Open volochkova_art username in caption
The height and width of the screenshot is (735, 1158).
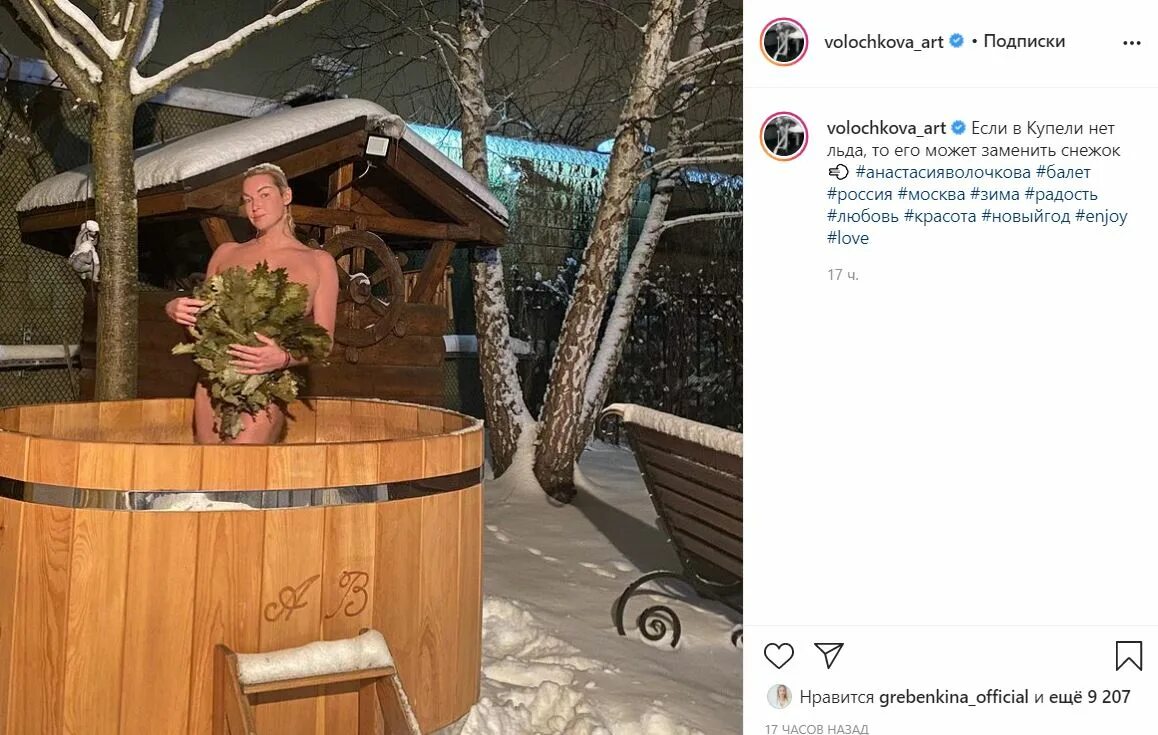886,129
